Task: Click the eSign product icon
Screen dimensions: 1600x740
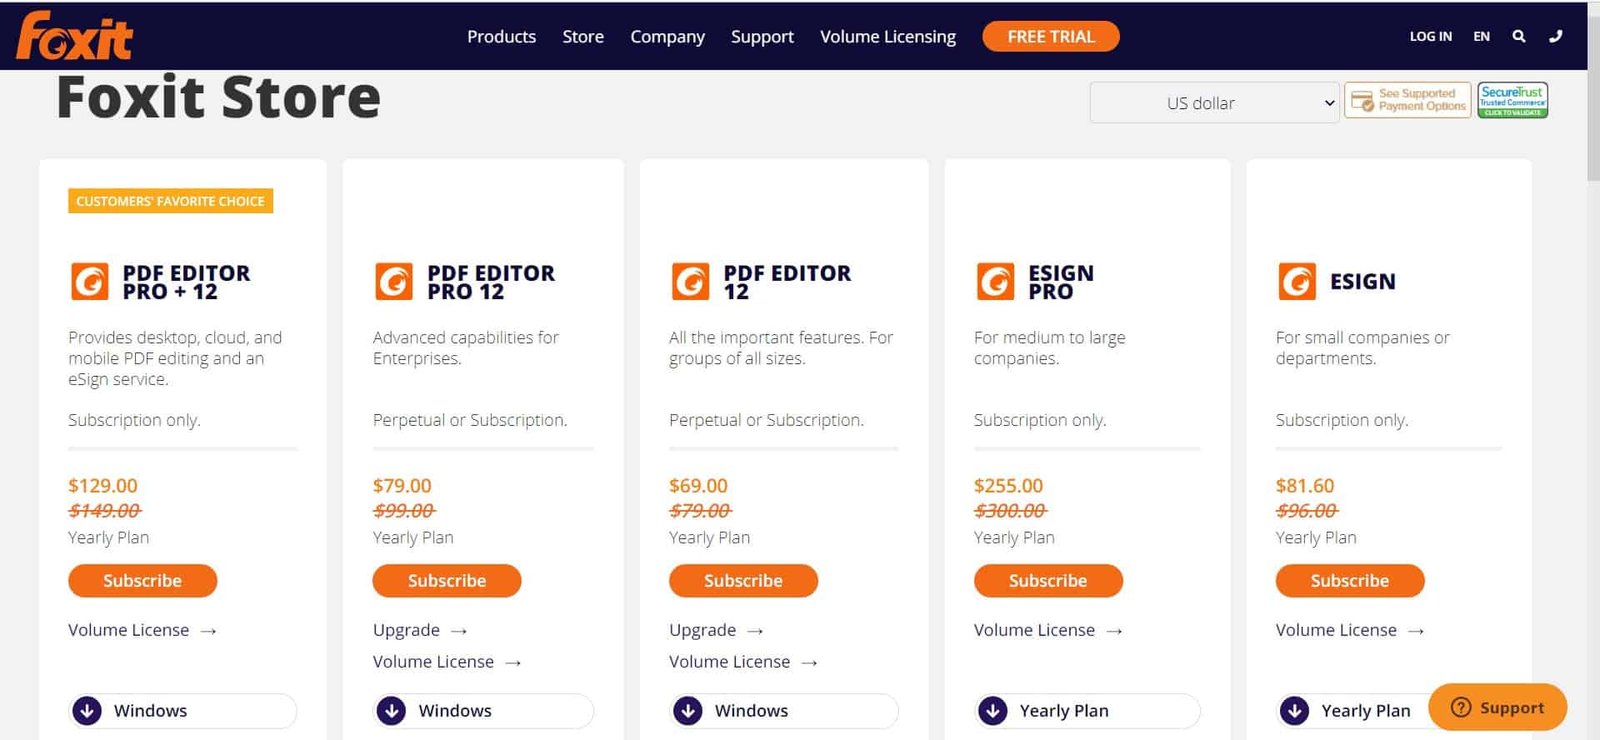Action: [1297, 281]
